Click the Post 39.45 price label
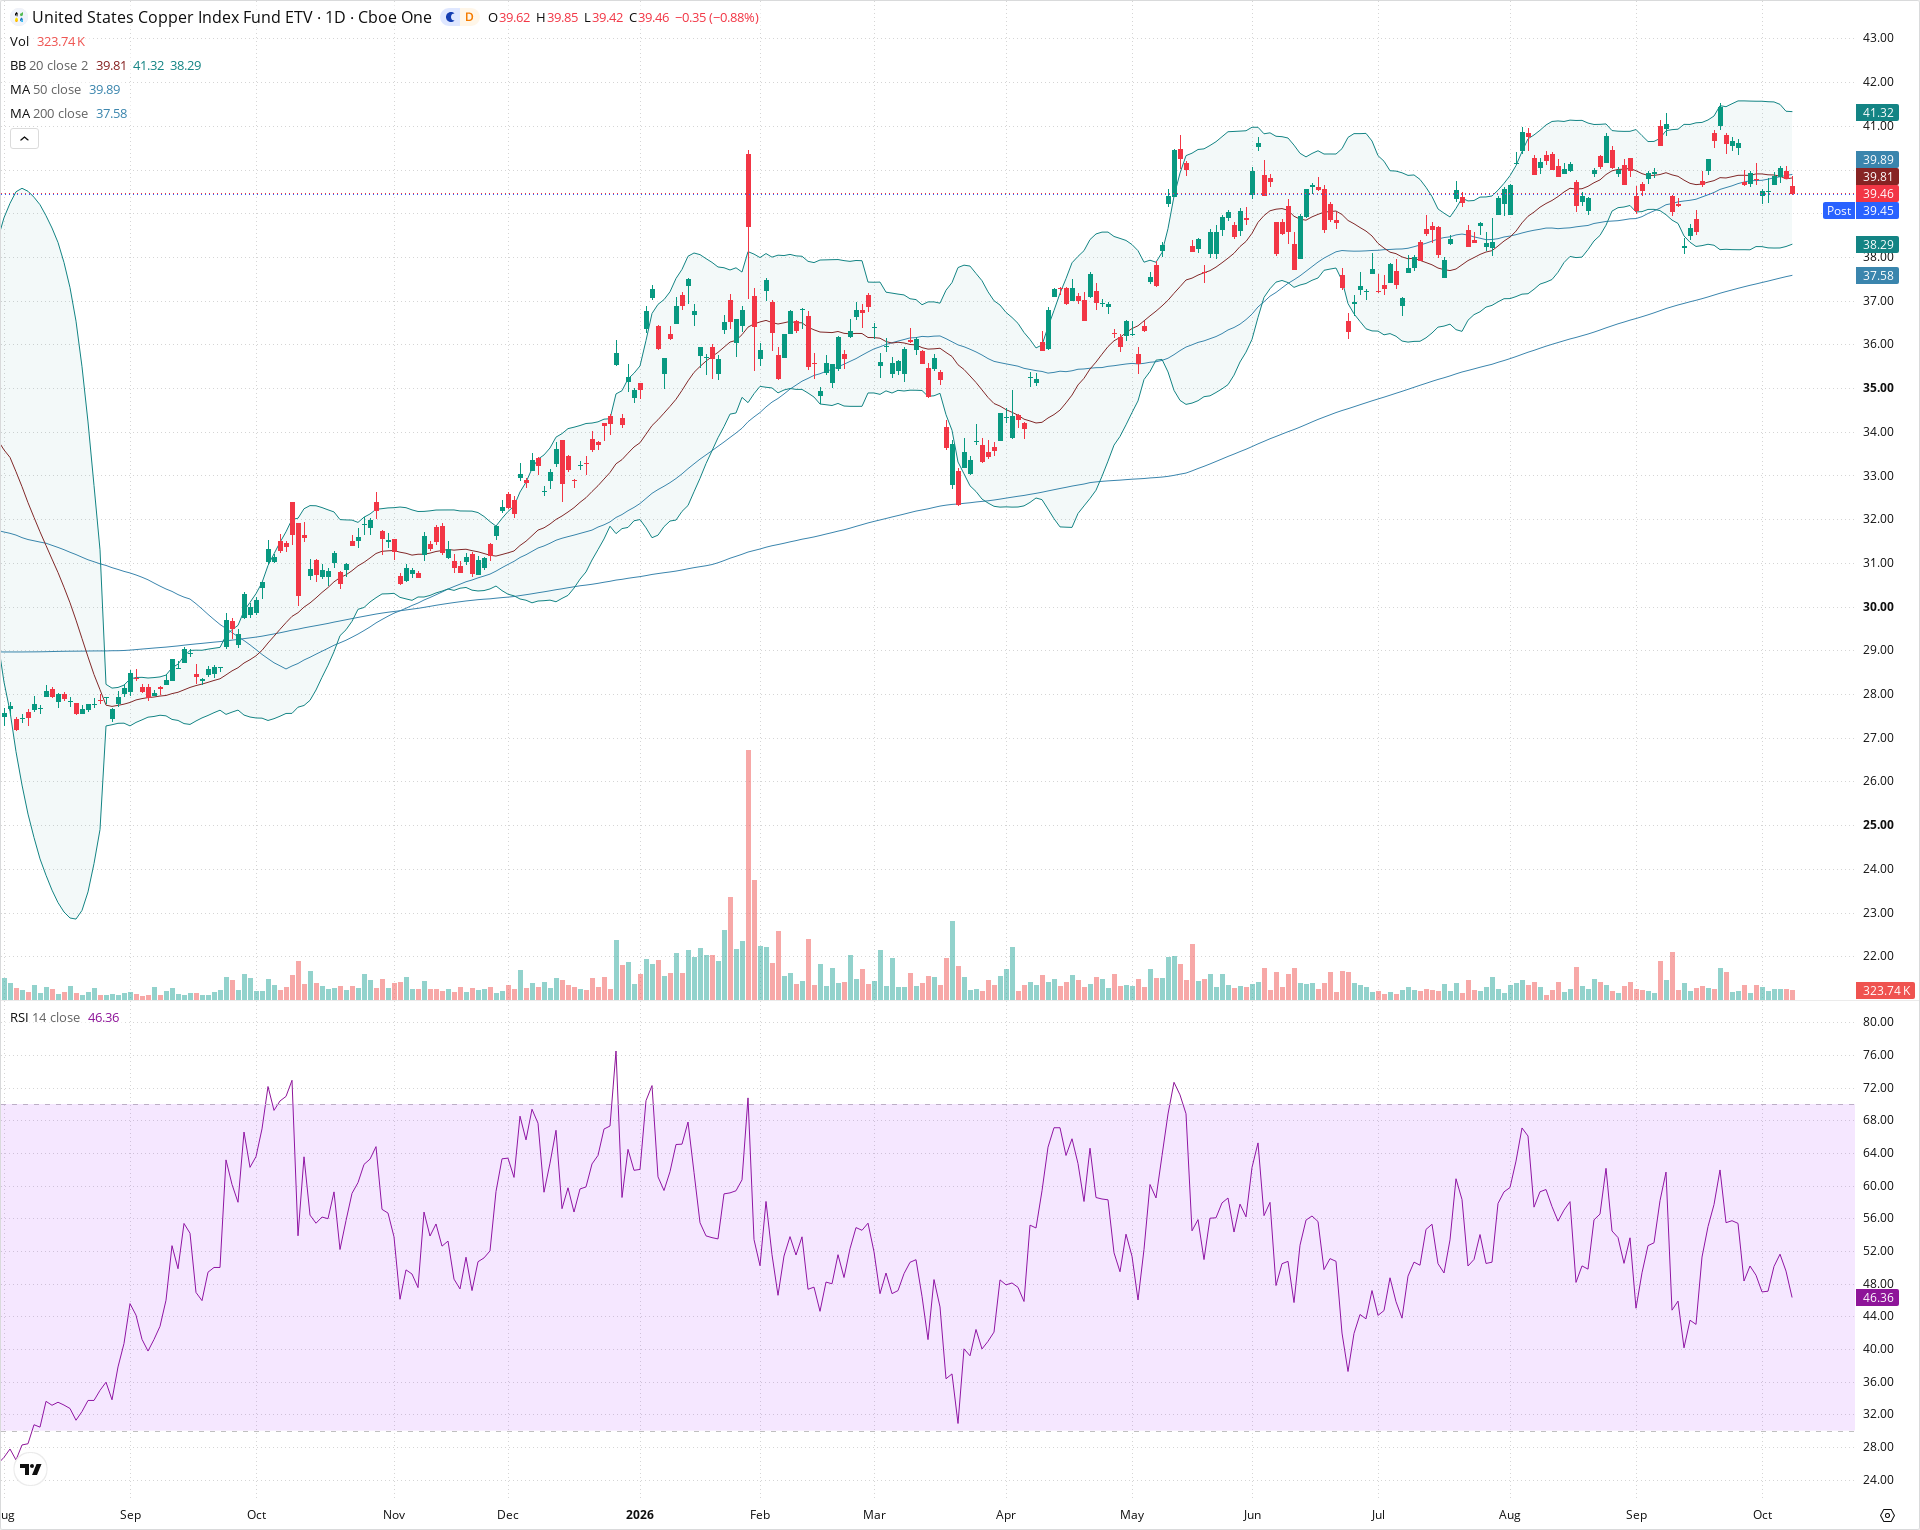This screenshot has width=1920, height=1530. click(x=1860, y=210)
